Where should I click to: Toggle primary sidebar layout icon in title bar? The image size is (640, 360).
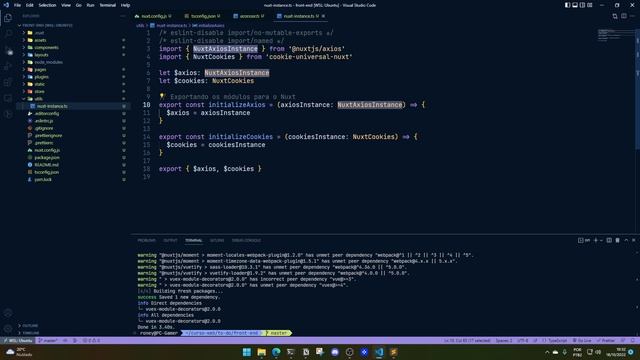click(567, 5)
